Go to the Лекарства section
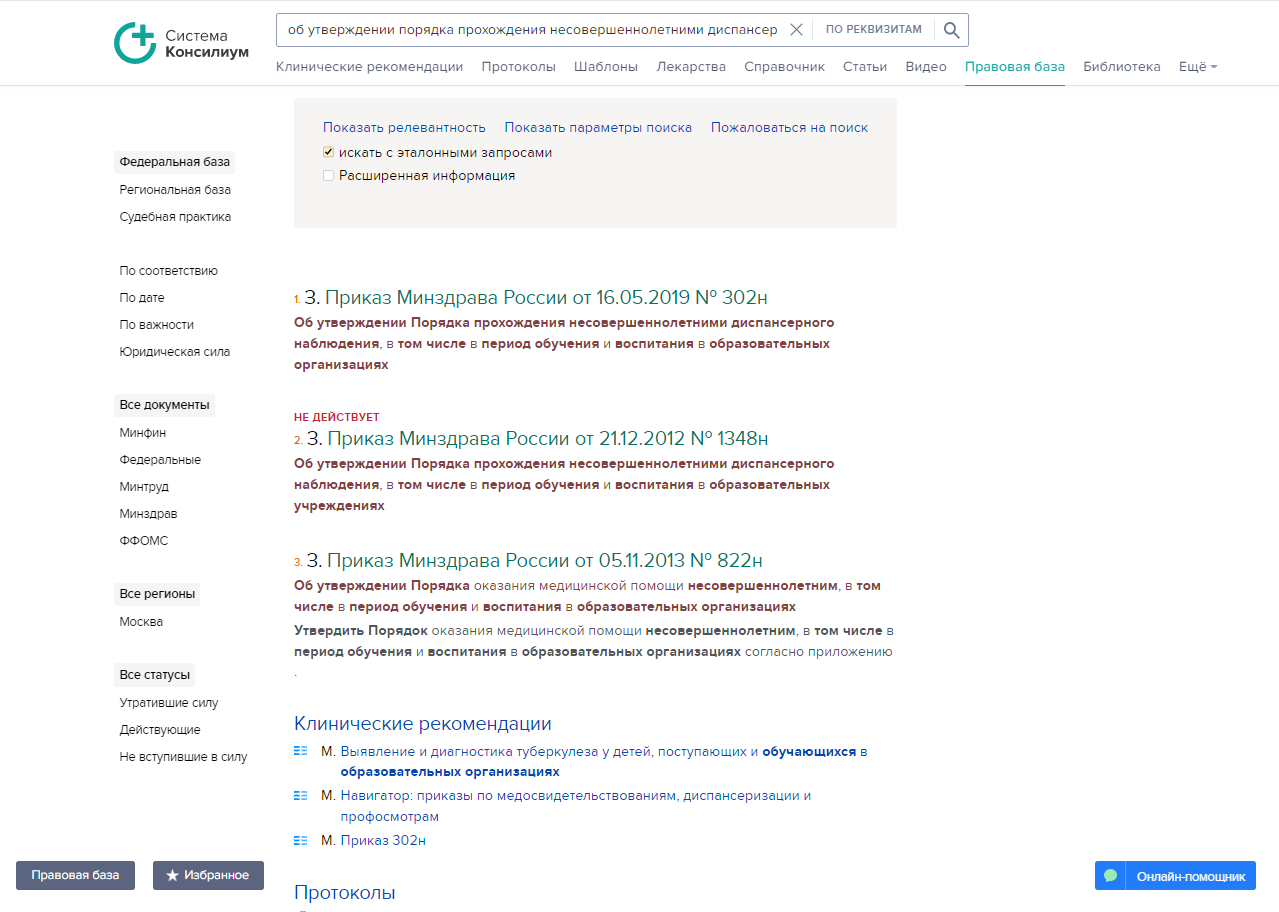This screenshot has height=912, width=1279. (x=691, y=67)
